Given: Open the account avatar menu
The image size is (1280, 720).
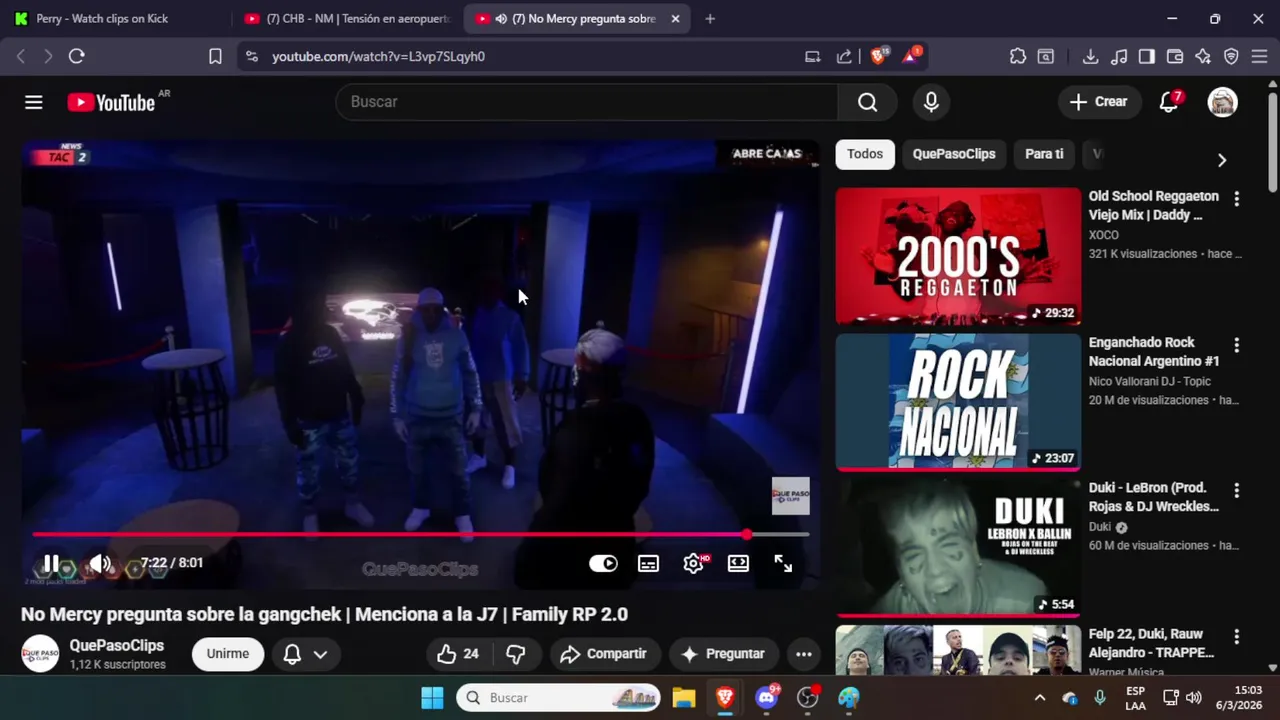Looking at the screenshot, I should pos(1222,102).
